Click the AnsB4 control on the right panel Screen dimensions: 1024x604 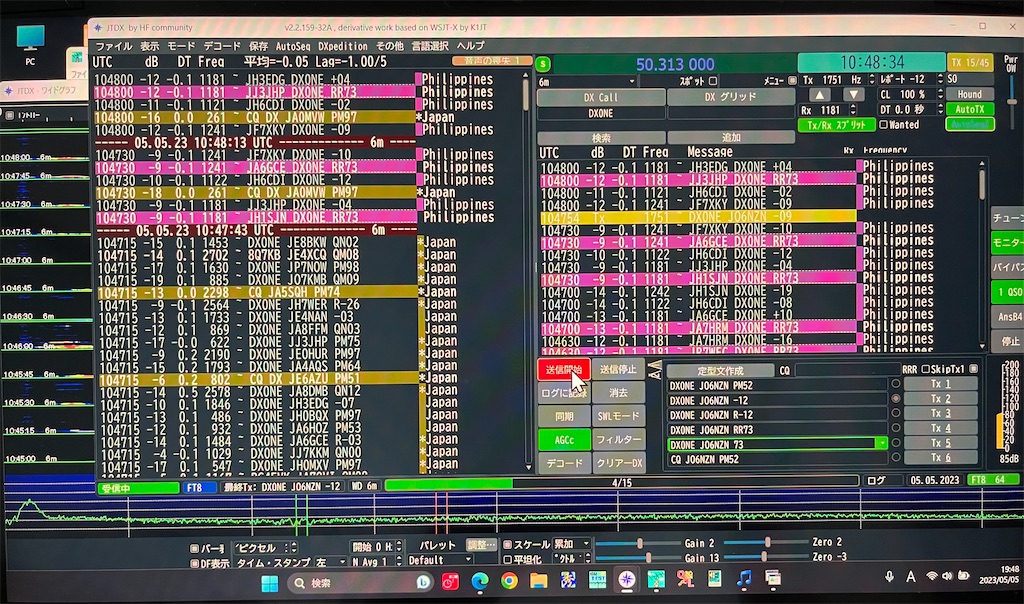tap(1009, 314)
